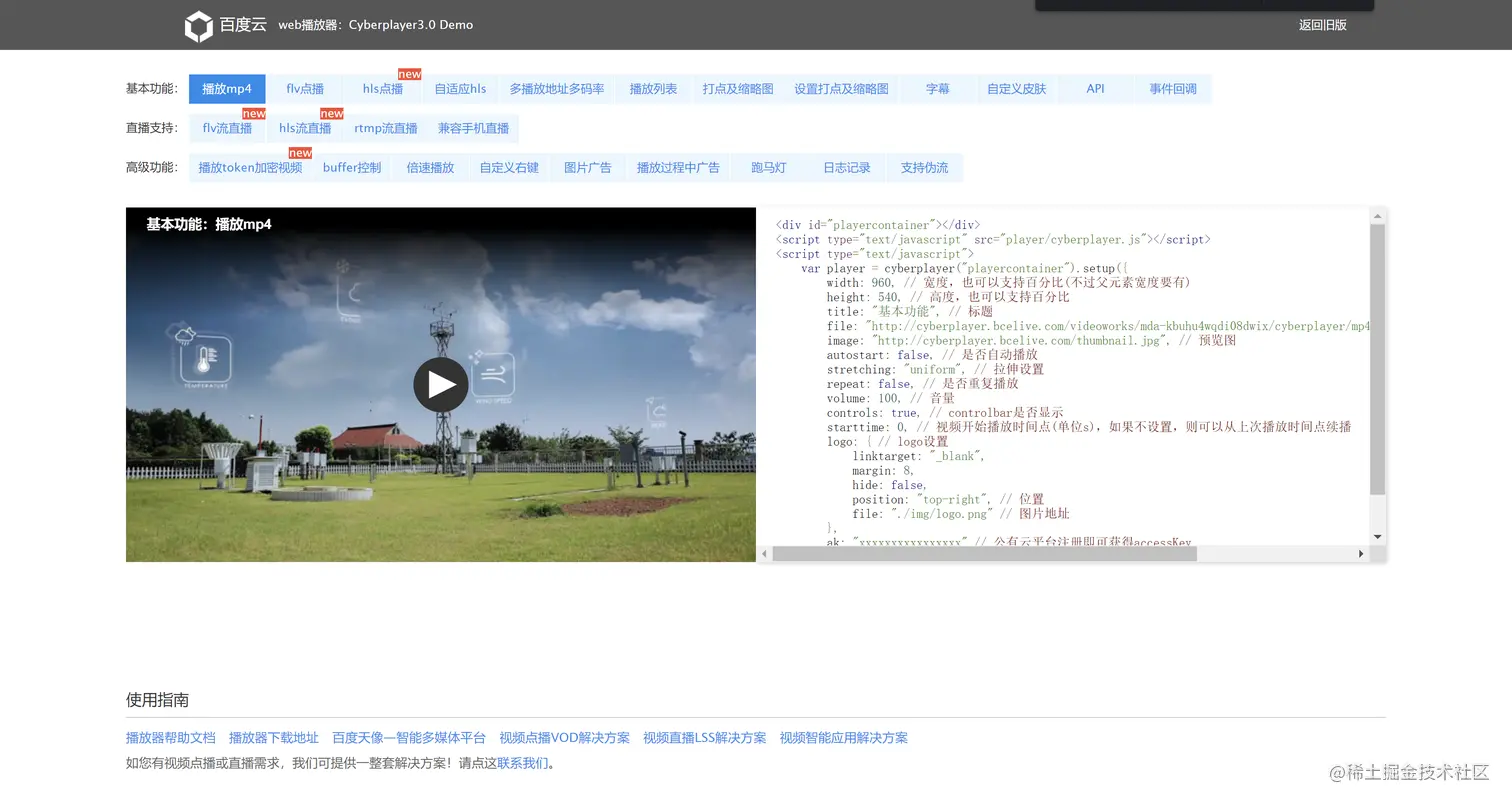This screenshot has width=1512, height=805.
Task: Choose flv流直播 live demo
Action: pos(227,128)
